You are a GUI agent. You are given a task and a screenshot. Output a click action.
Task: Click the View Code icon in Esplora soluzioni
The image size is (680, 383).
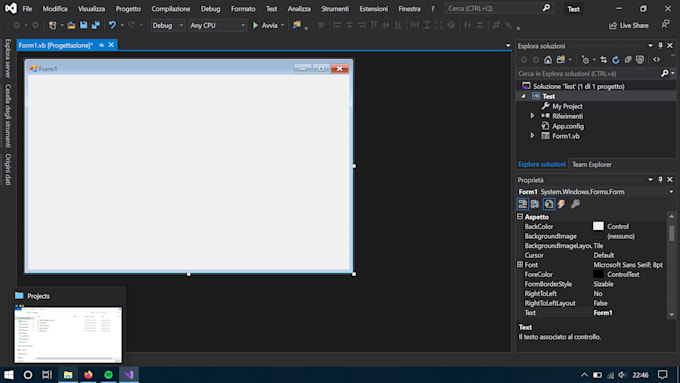coord(657,60)
